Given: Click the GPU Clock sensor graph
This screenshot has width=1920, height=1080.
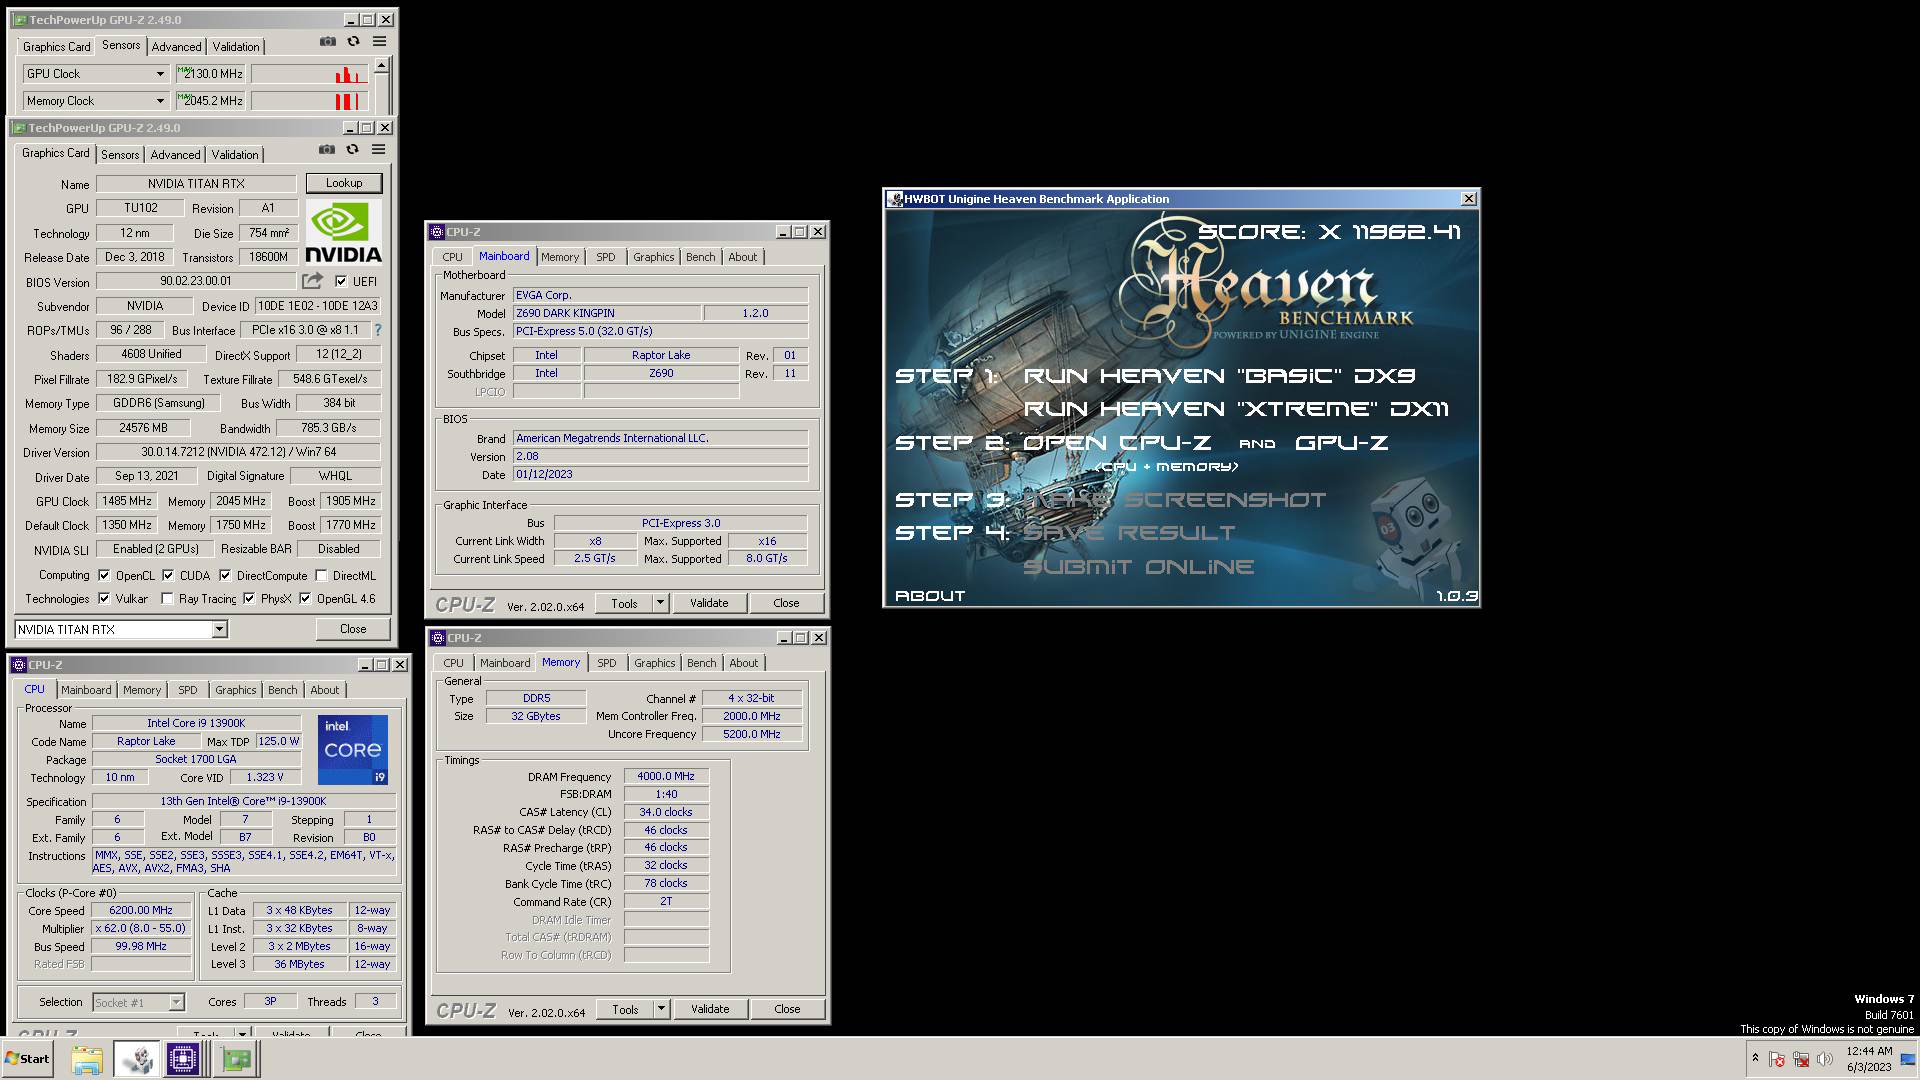Looking at the screenshot, I should click(310, 74).
